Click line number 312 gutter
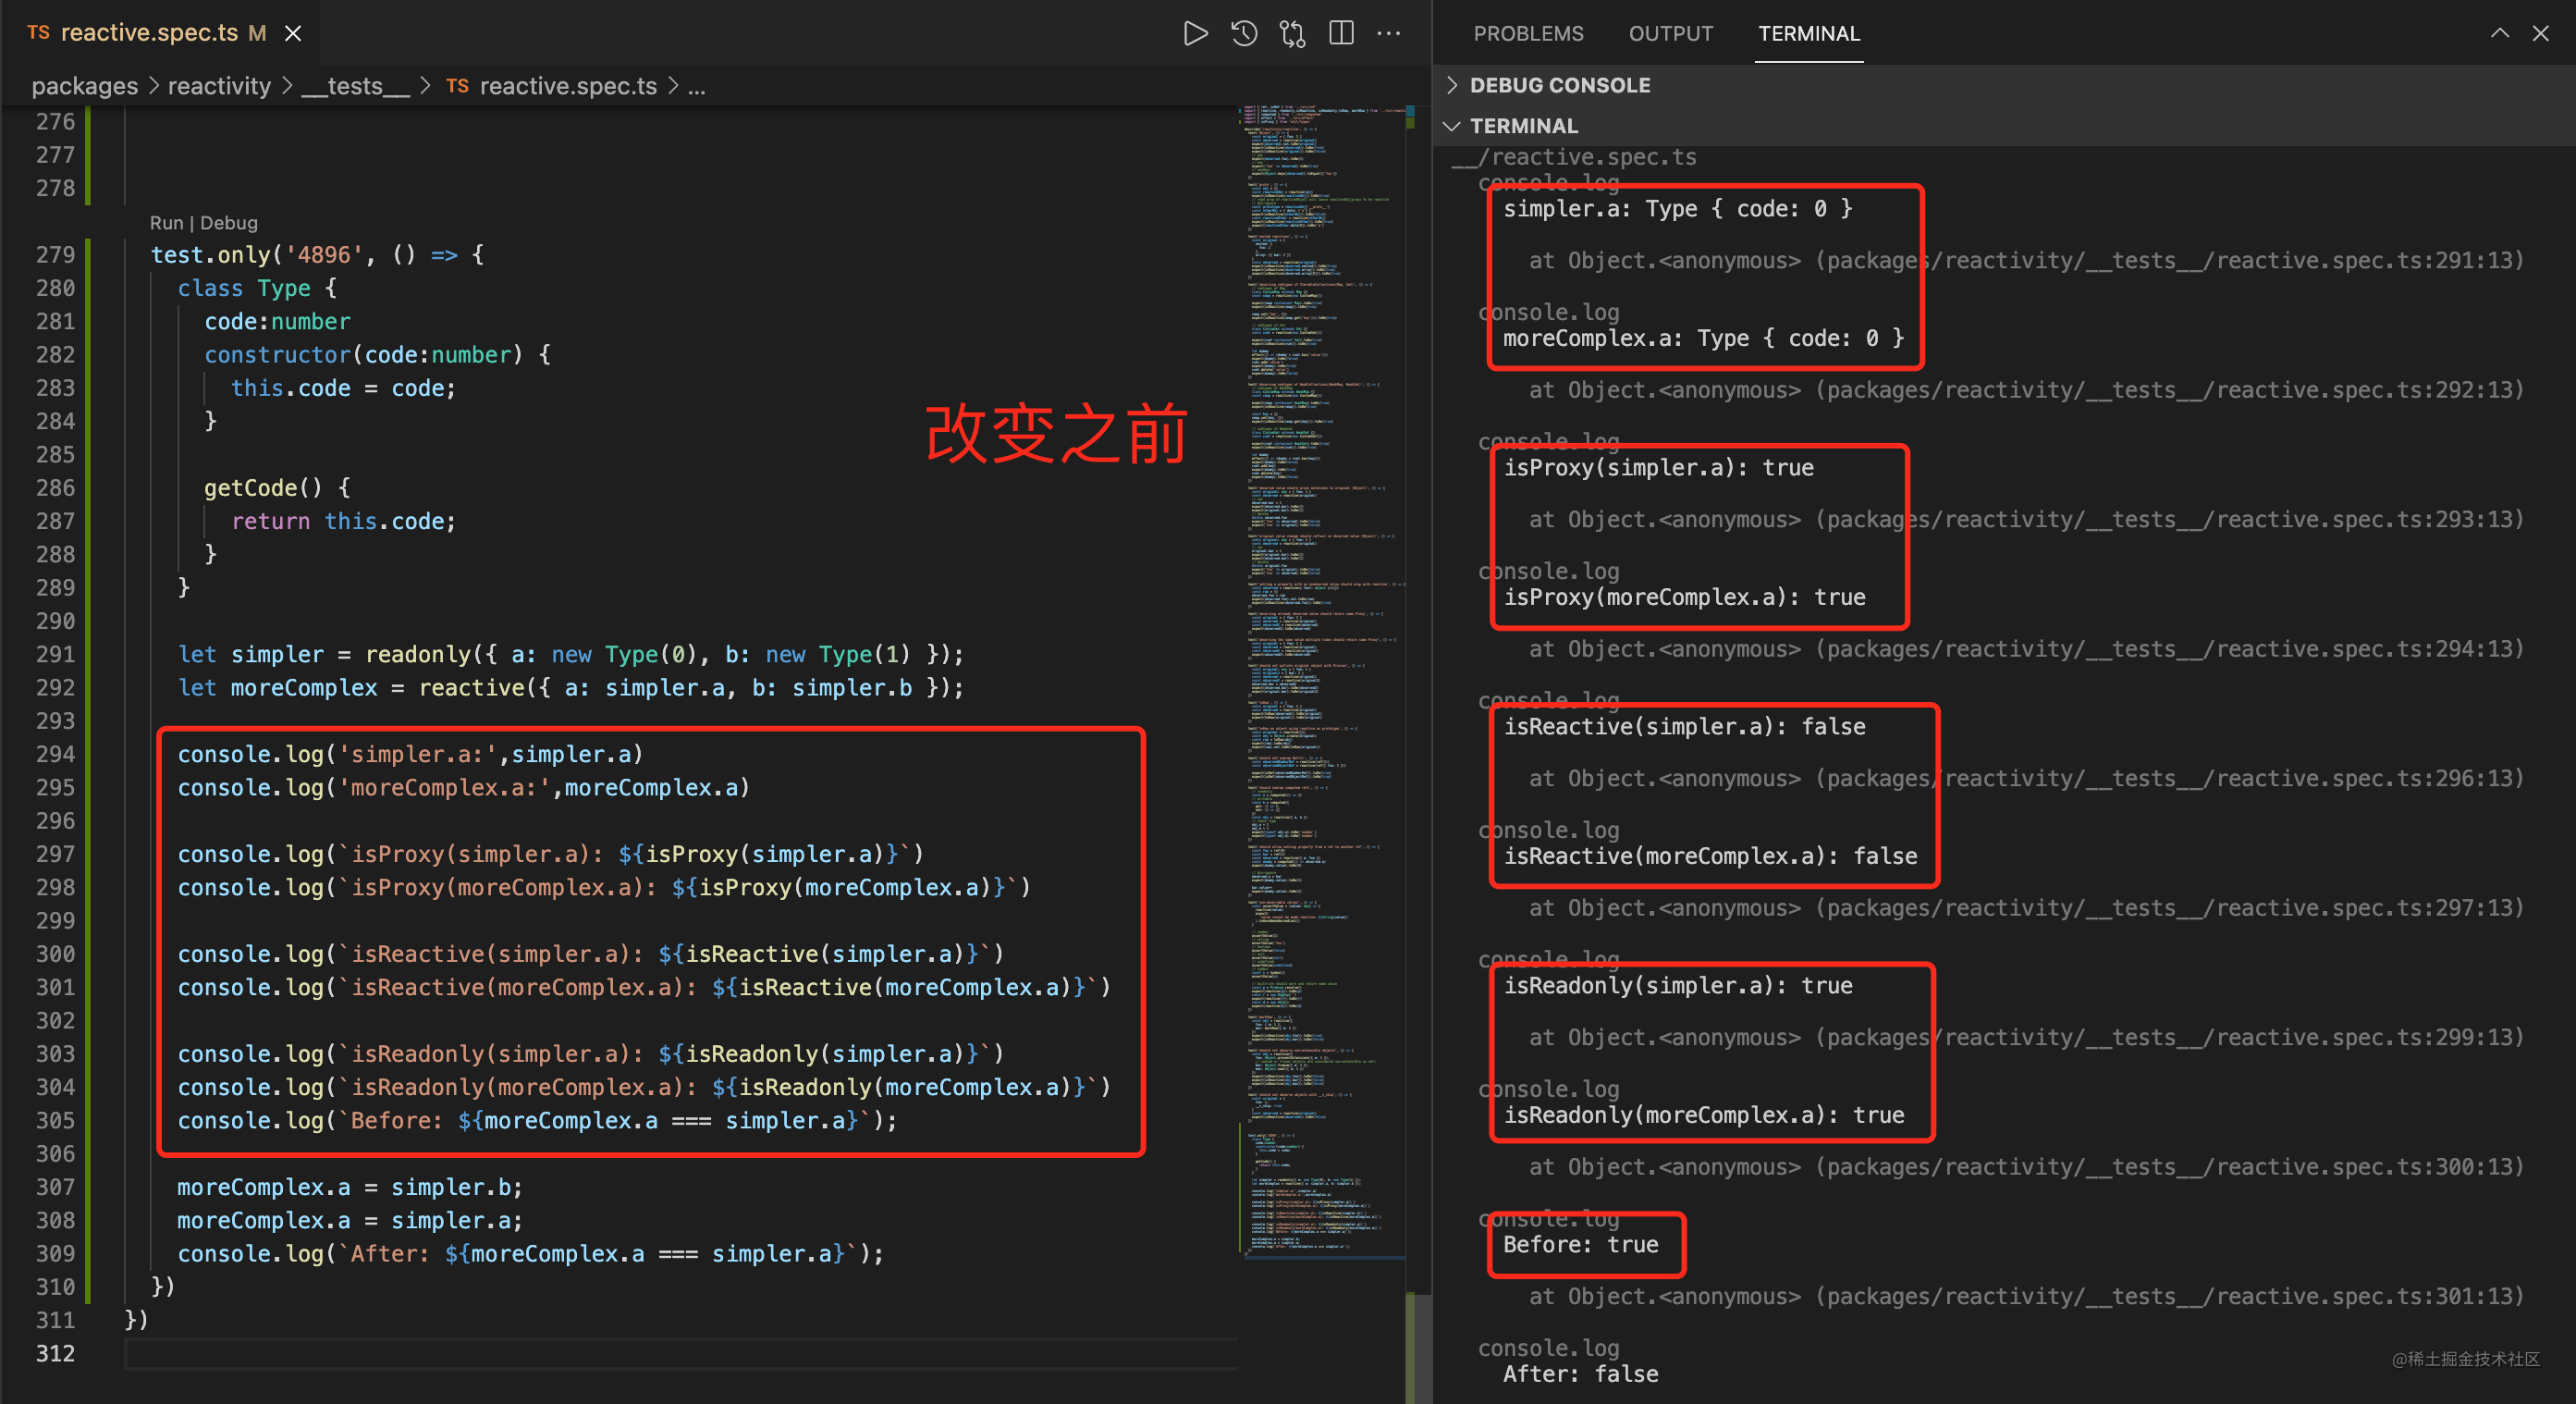The height and width of the screenshot is (1404, 2576). [56, 1353]
